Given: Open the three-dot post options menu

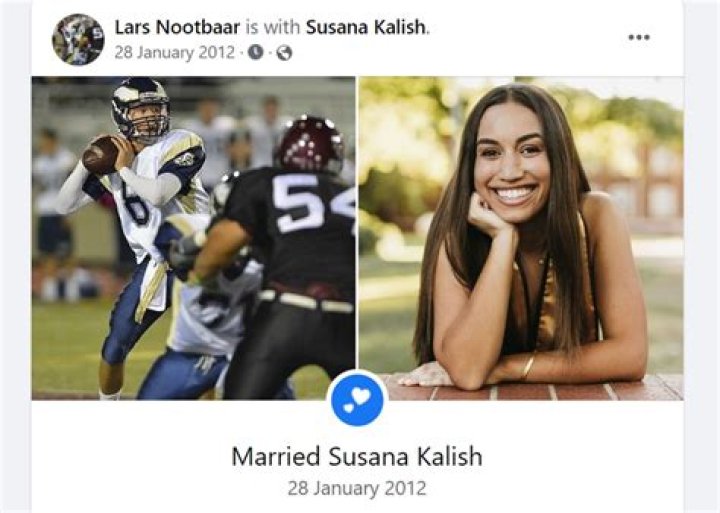Looking at the screenshot, I should 639,37.
